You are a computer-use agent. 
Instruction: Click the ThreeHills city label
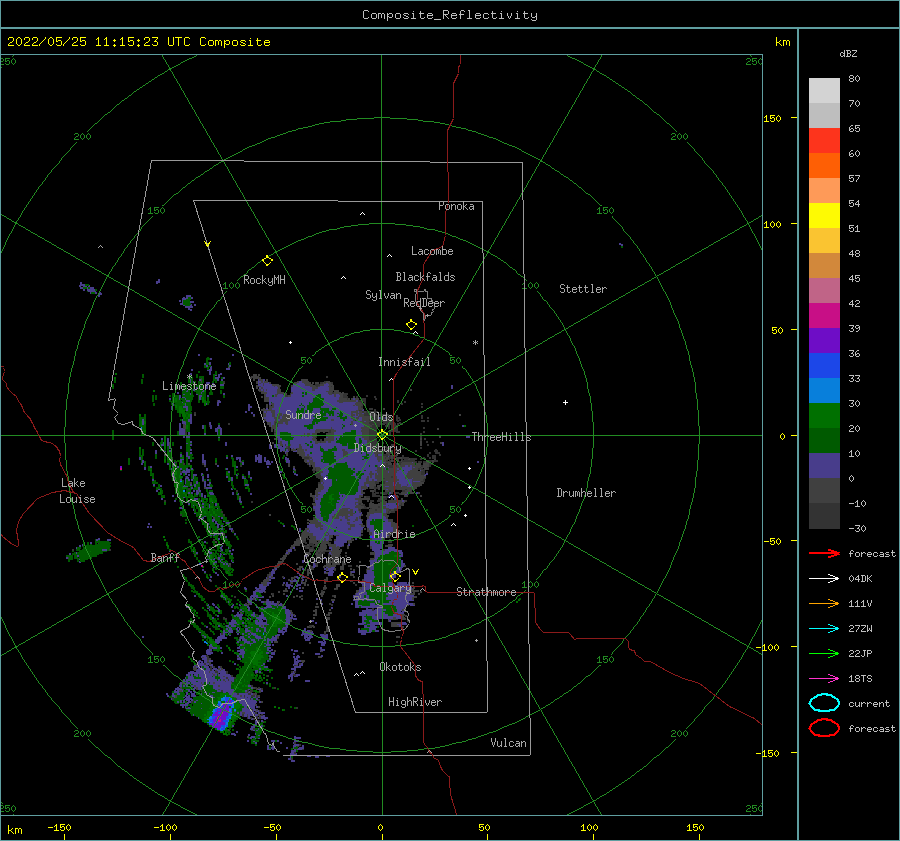pyautogui.click(x=501, y=437)
